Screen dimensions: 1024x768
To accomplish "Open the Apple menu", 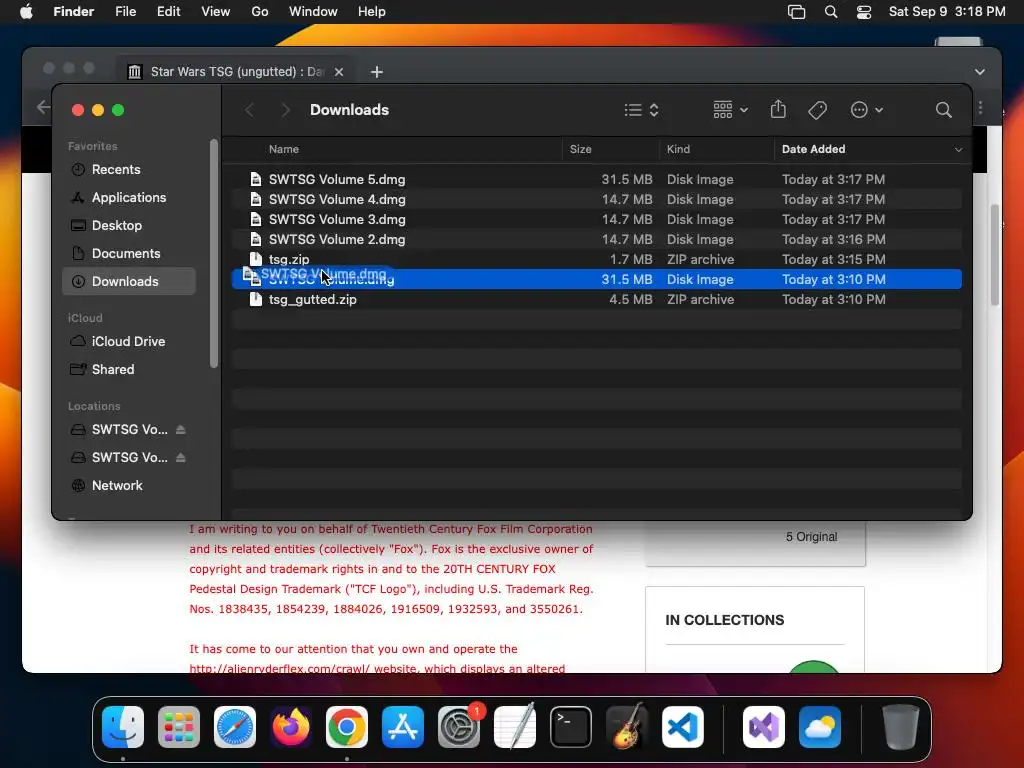I will 26,11.
